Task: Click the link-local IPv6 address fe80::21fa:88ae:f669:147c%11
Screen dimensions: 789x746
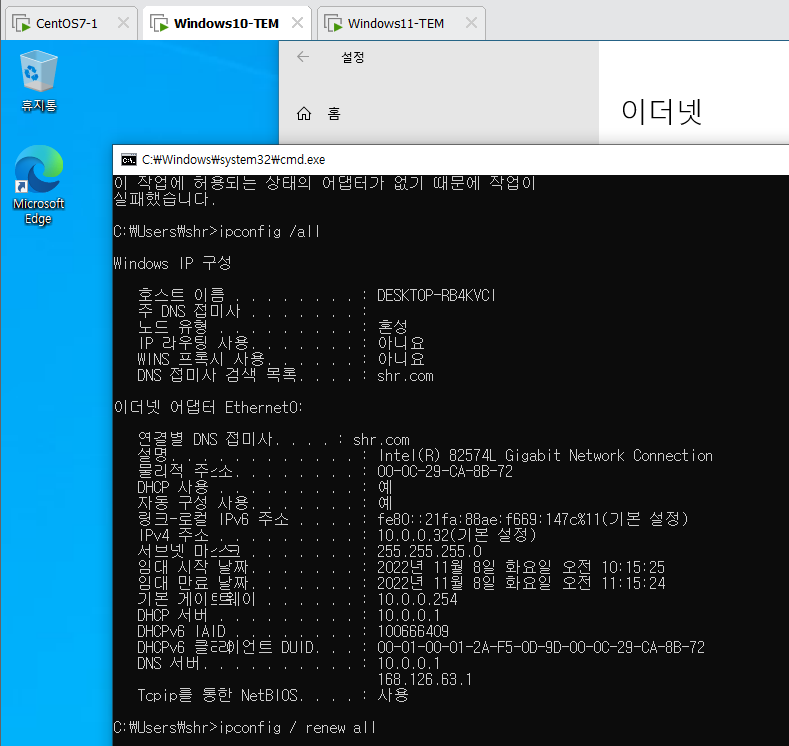Action: pyautogui.click(x=489, y=519)
